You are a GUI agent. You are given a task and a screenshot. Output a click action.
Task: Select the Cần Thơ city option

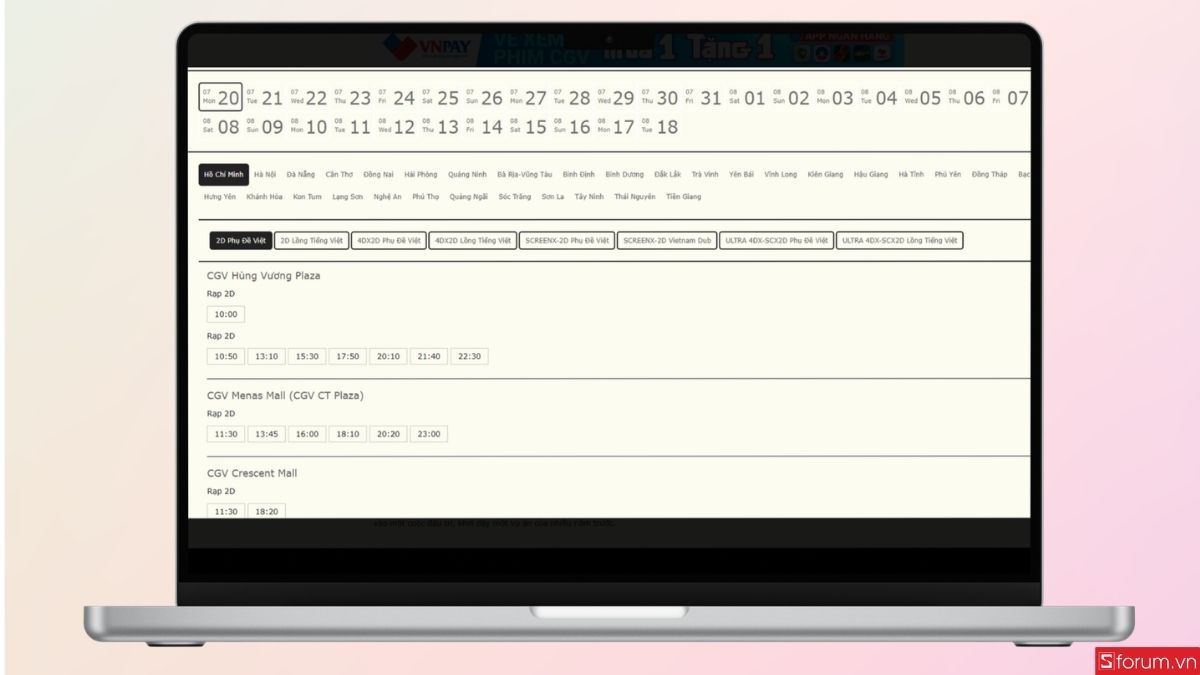pos(339,174)
